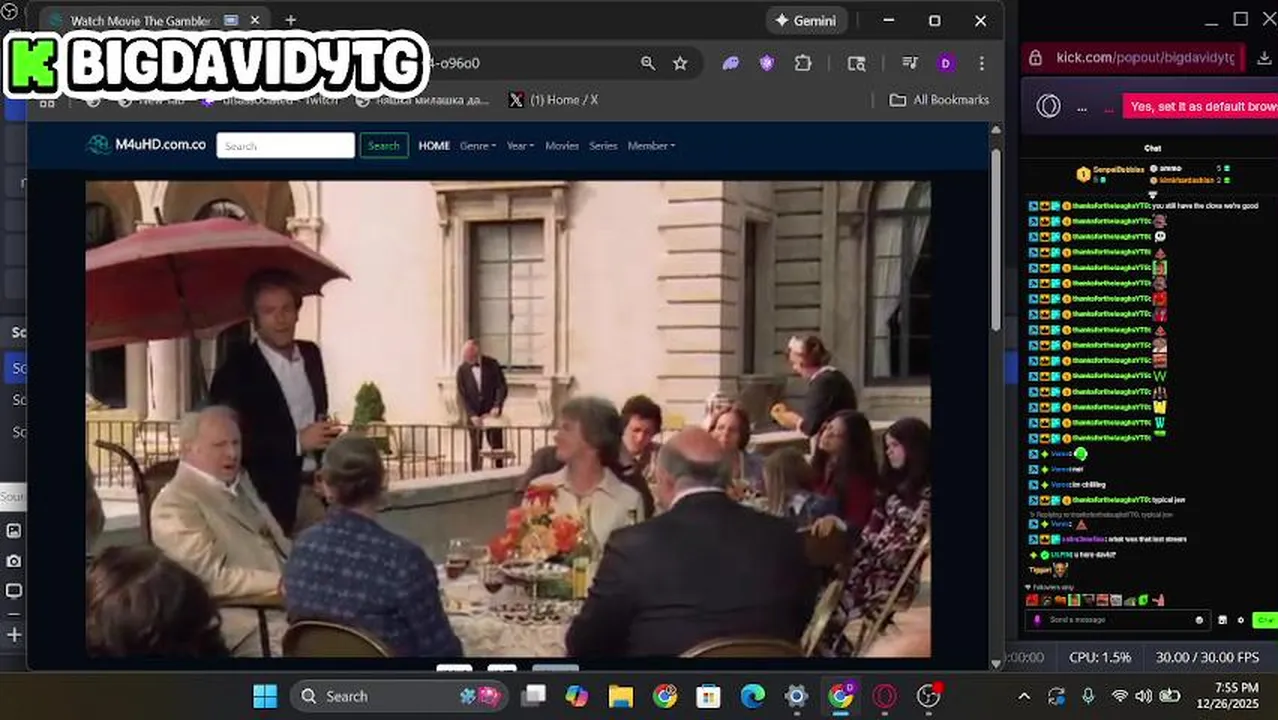This screenshot has width=1278, height=720.
Task: Click the movie video player area
Action: (x=508, y=419)
